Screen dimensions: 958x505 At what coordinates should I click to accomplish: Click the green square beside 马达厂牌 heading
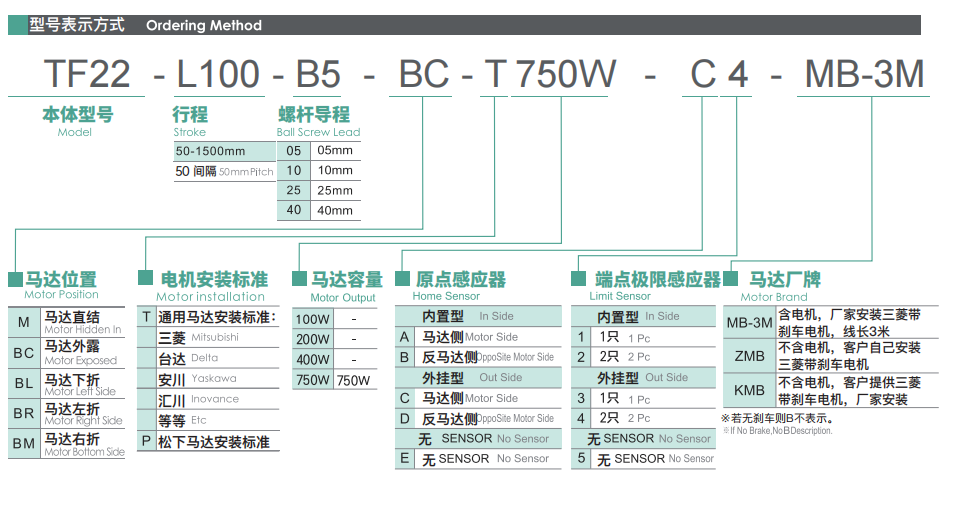730,279
